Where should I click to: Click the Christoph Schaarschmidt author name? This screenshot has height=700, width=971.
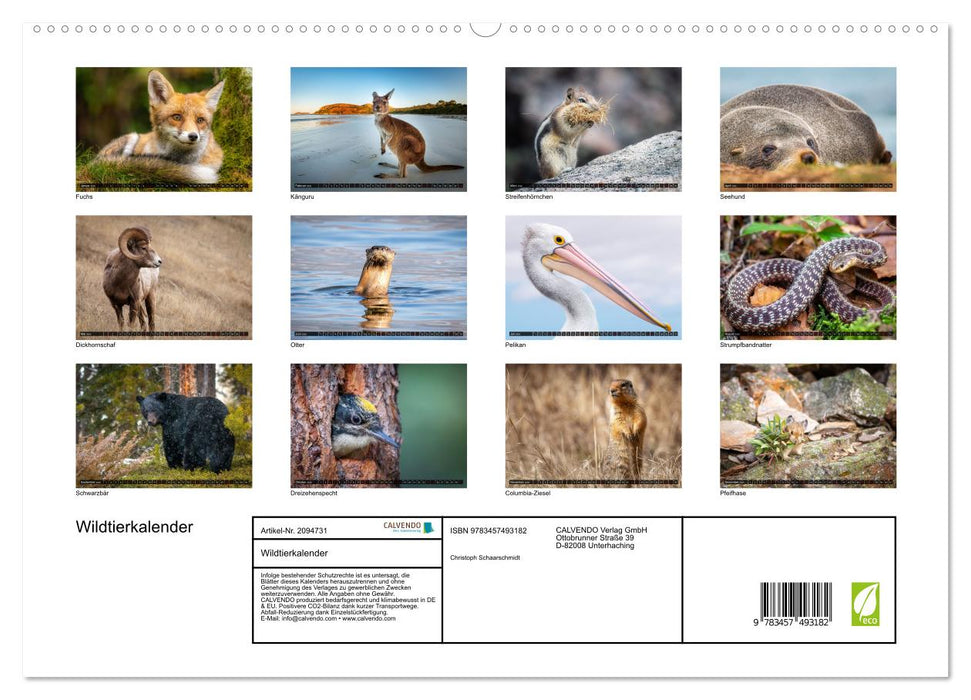pyautogui.click(x=486, y=558)
